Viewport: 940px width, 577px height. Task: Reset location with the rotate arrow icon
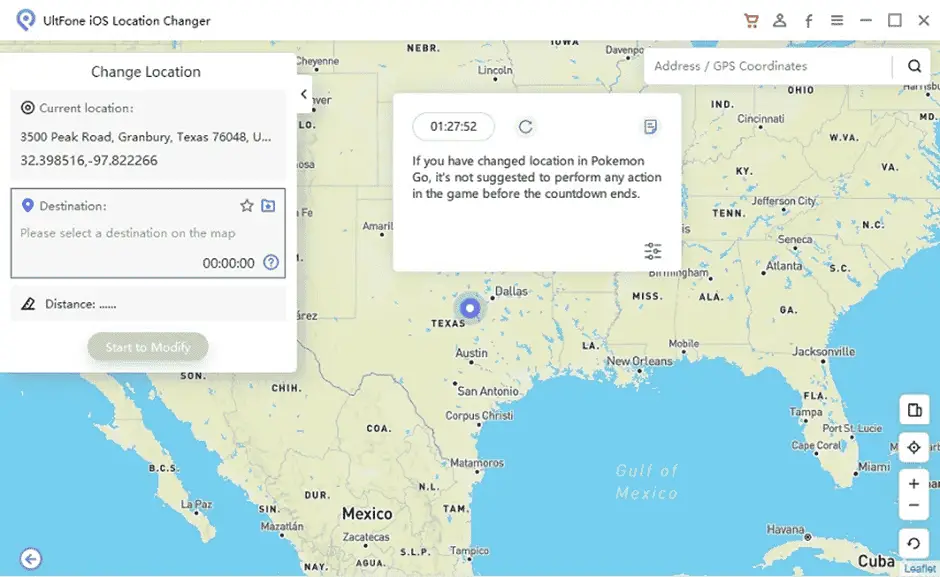(x=914, y=543)
